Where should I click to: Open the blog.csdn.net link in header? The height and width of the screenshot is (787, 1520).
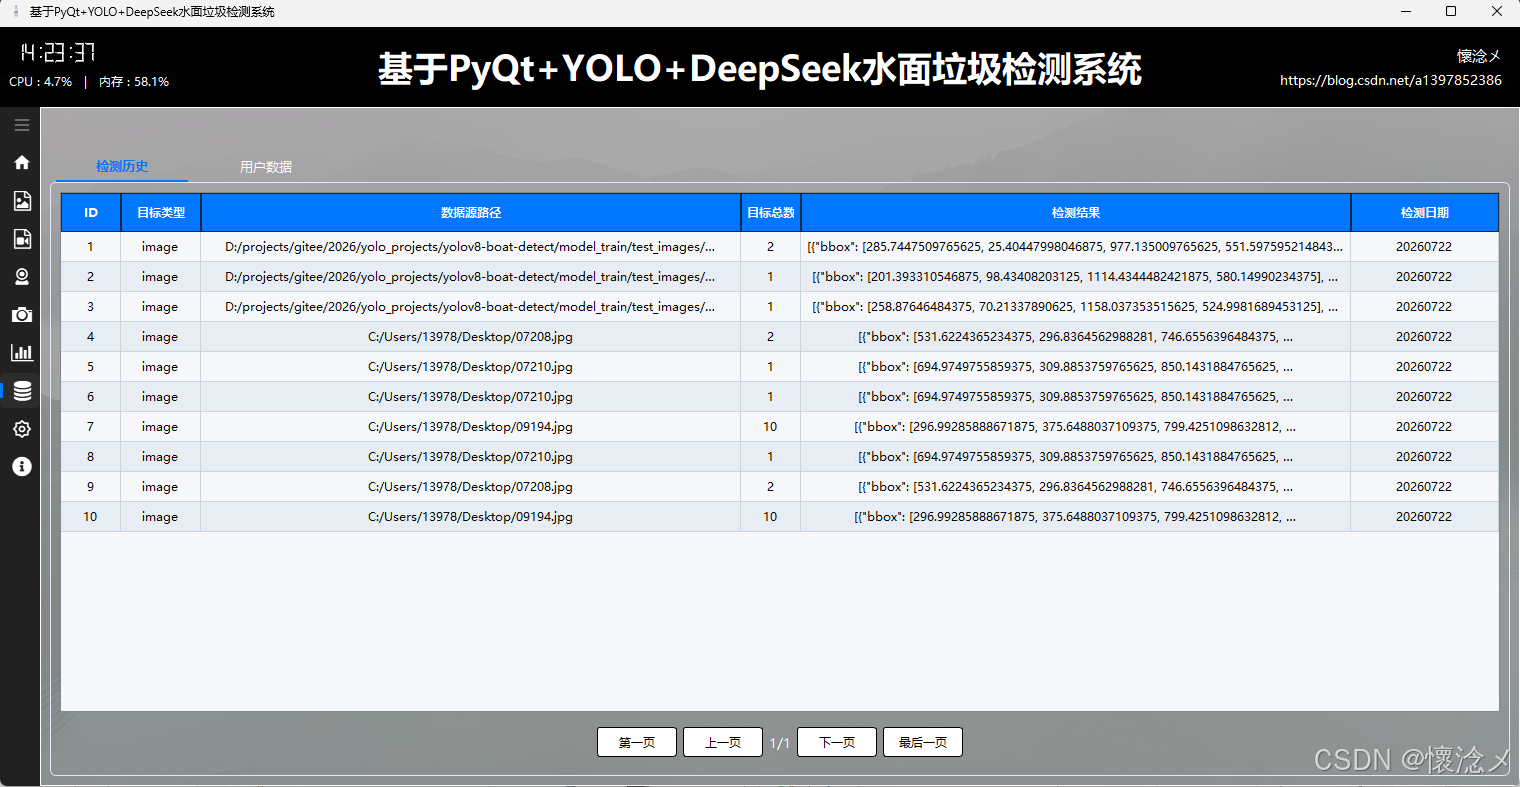tap(1391, 80)
